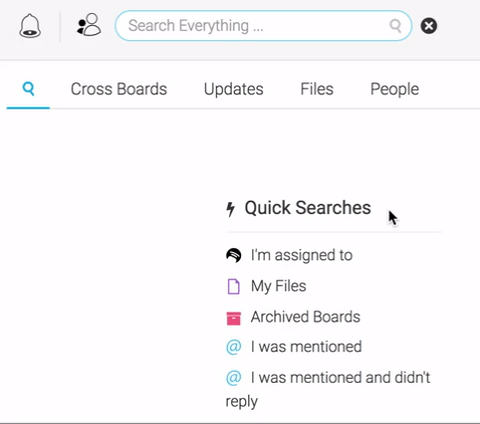Image resolution: width=480 pixels, height=424 pixels.
Task: Switch to the Updates tab
Action: pos(234,89)
